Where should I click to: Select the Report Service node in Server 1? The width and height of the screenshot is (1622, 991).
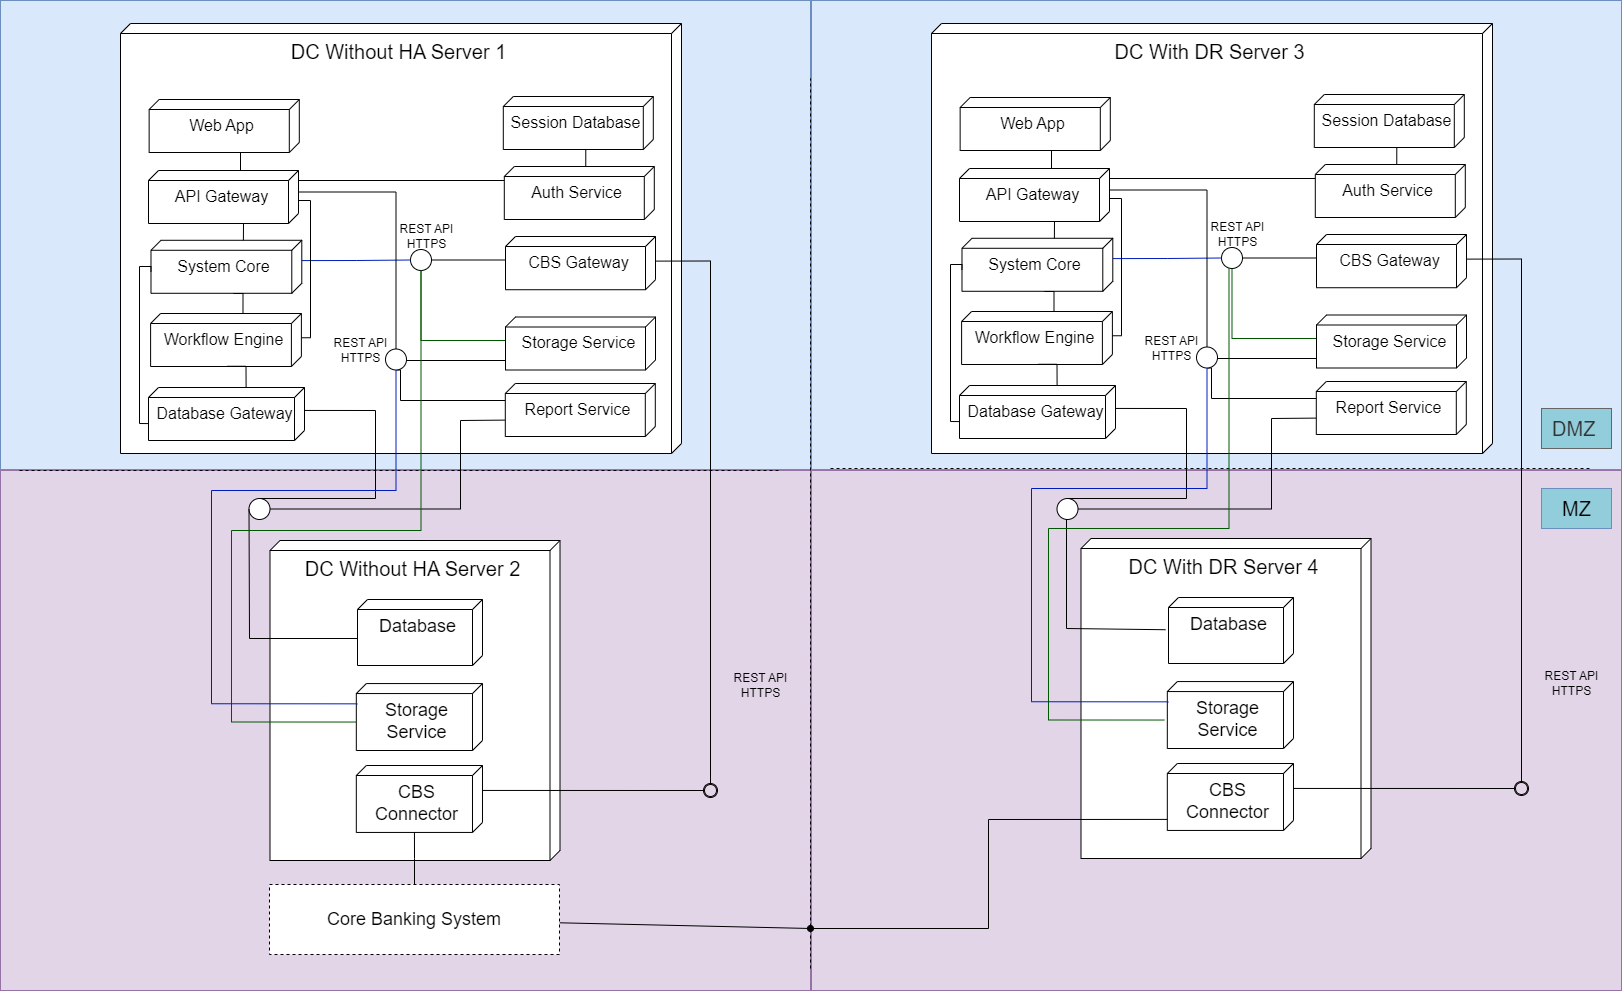click(581, 410)
